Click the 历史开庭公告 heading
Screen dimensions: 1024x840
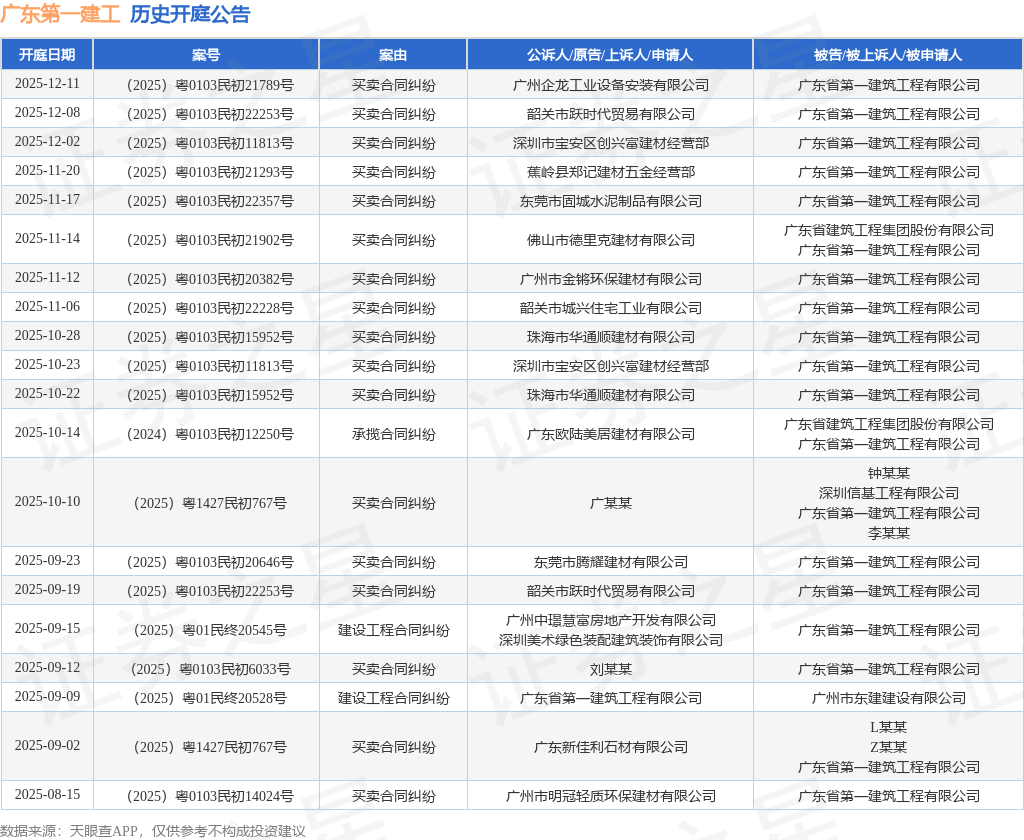pyautogui.click(x=190, y=14)
